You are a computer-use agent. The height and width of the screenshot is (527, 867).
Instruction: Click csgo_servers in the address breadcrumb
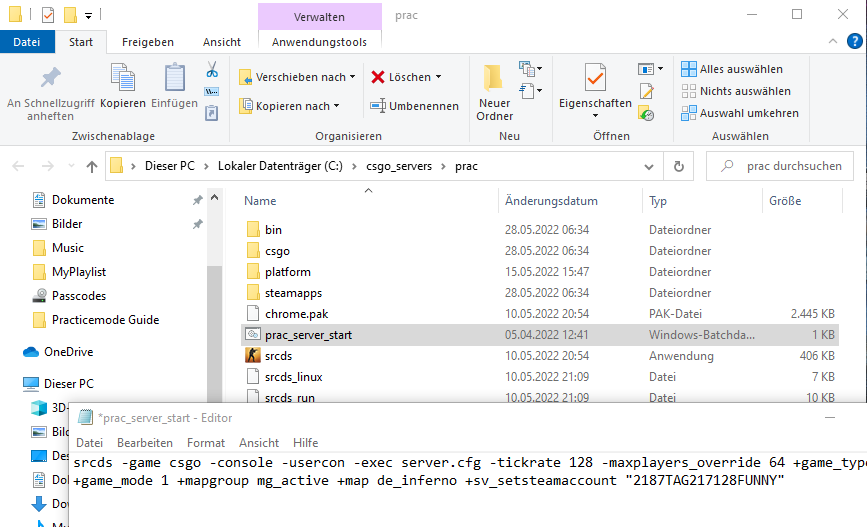coord(399,166)
